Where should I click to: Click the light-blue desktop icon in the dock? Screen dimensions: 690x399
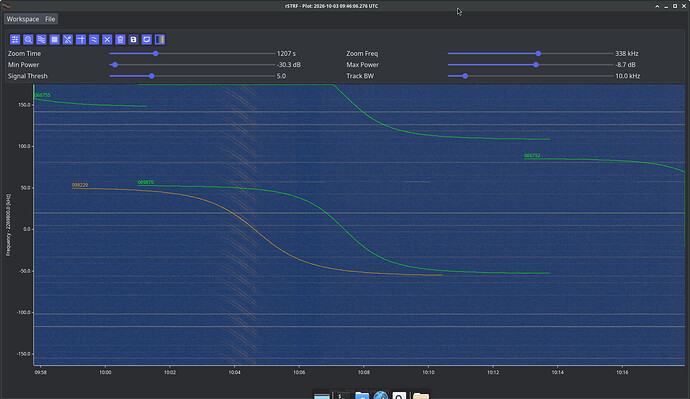[x=322, y=396]
